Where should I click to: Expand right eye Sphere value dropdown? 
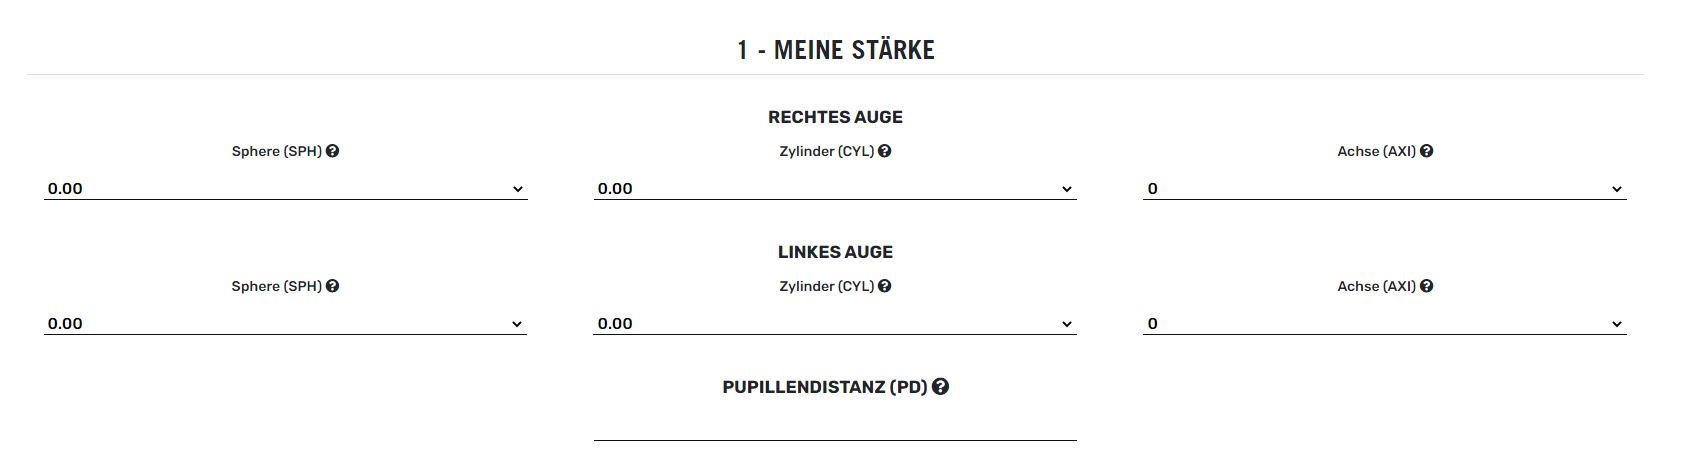pos(285,188)
